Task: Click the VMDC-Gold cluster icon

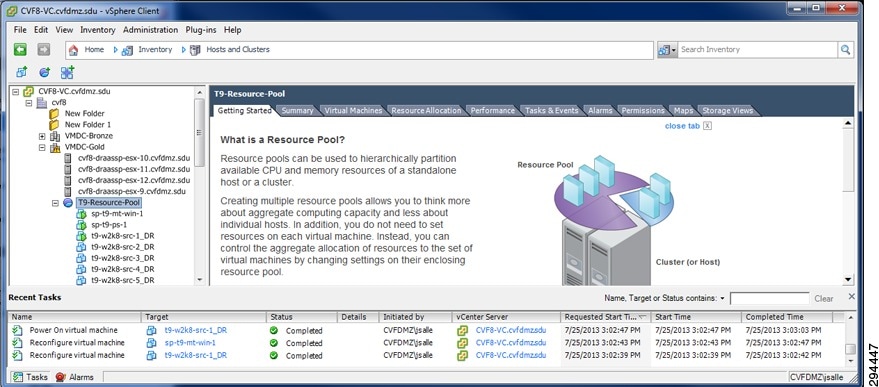Action: pyautogui.click(x=55, y=148)
